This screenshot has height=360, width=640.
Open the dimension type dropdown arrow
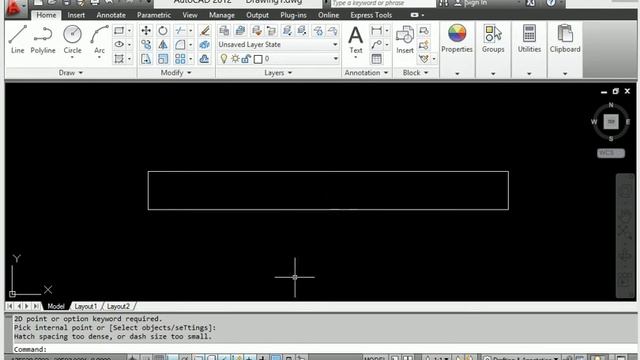click(387, 31)
